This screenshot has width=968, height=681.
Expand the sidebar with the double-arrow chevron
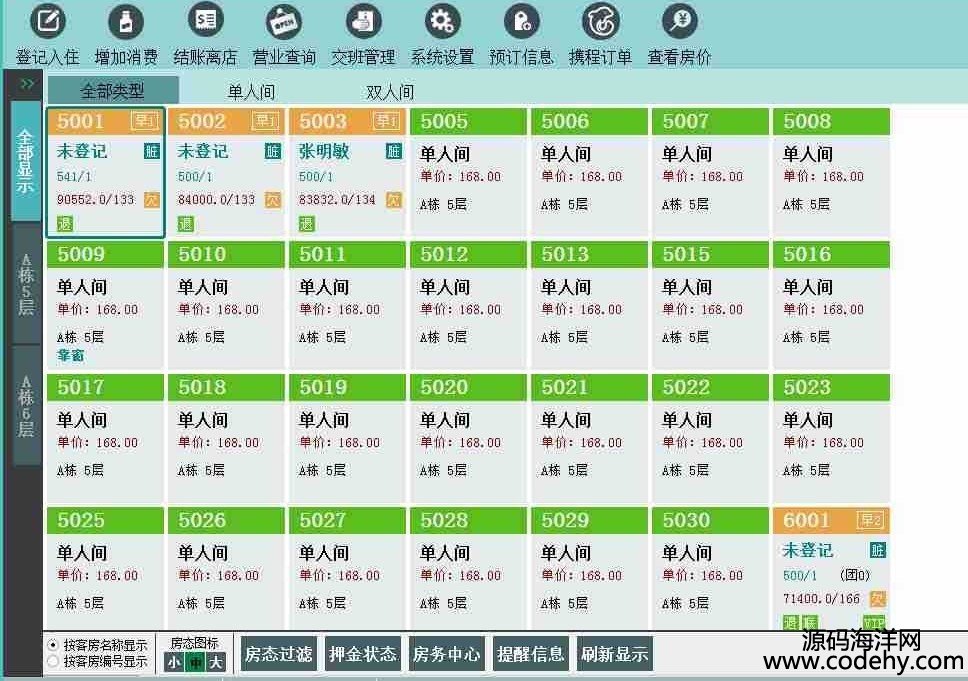27,83
